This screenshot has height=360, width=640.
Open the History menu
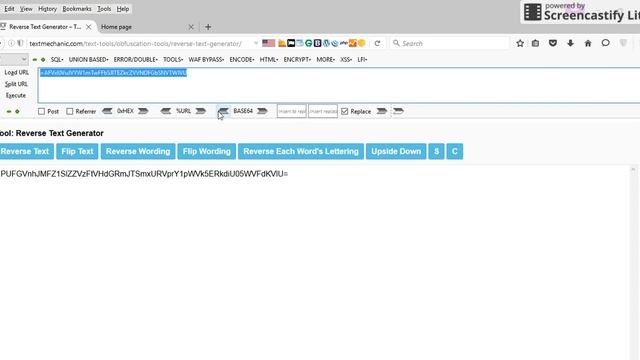tap(47, 9)
